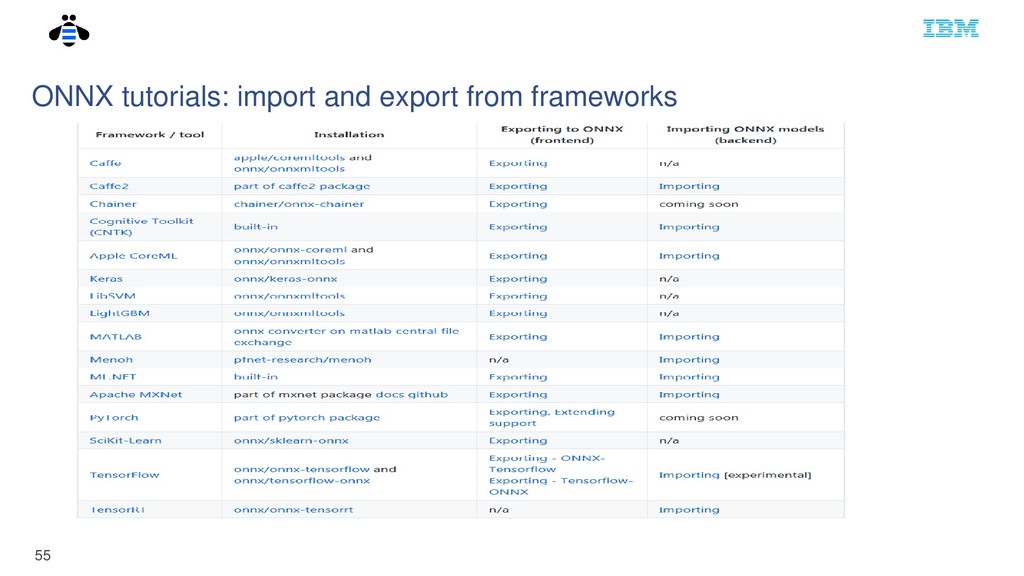The height and width of the screenshot is (576, 1024).
Task: Click 'coming soon' in the Chainer row
Action: pyautogui.click(x=699, y=204)
